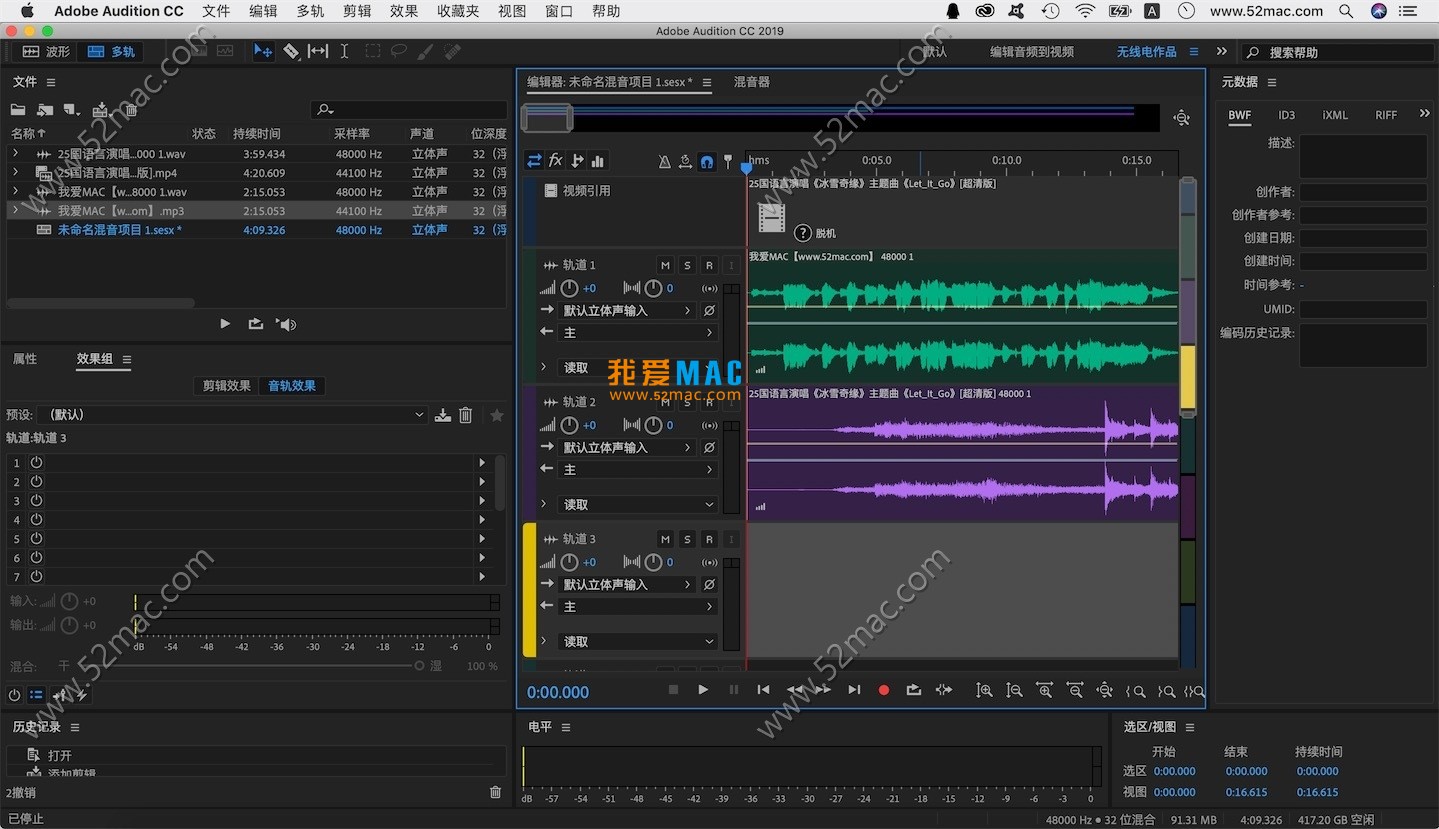Click the trash icon in Files panel

click(131, 110)
